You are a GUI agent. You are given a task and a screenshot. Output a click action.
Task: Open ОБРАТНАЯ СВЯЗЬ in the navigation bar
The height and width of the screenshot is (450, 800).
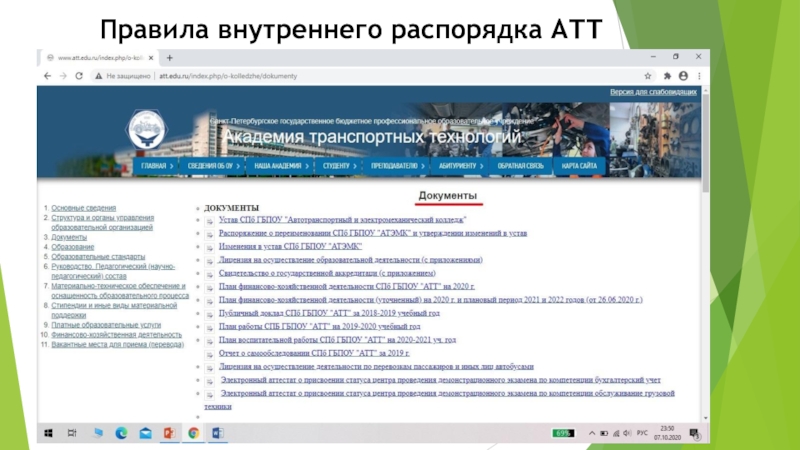[521, 165]
